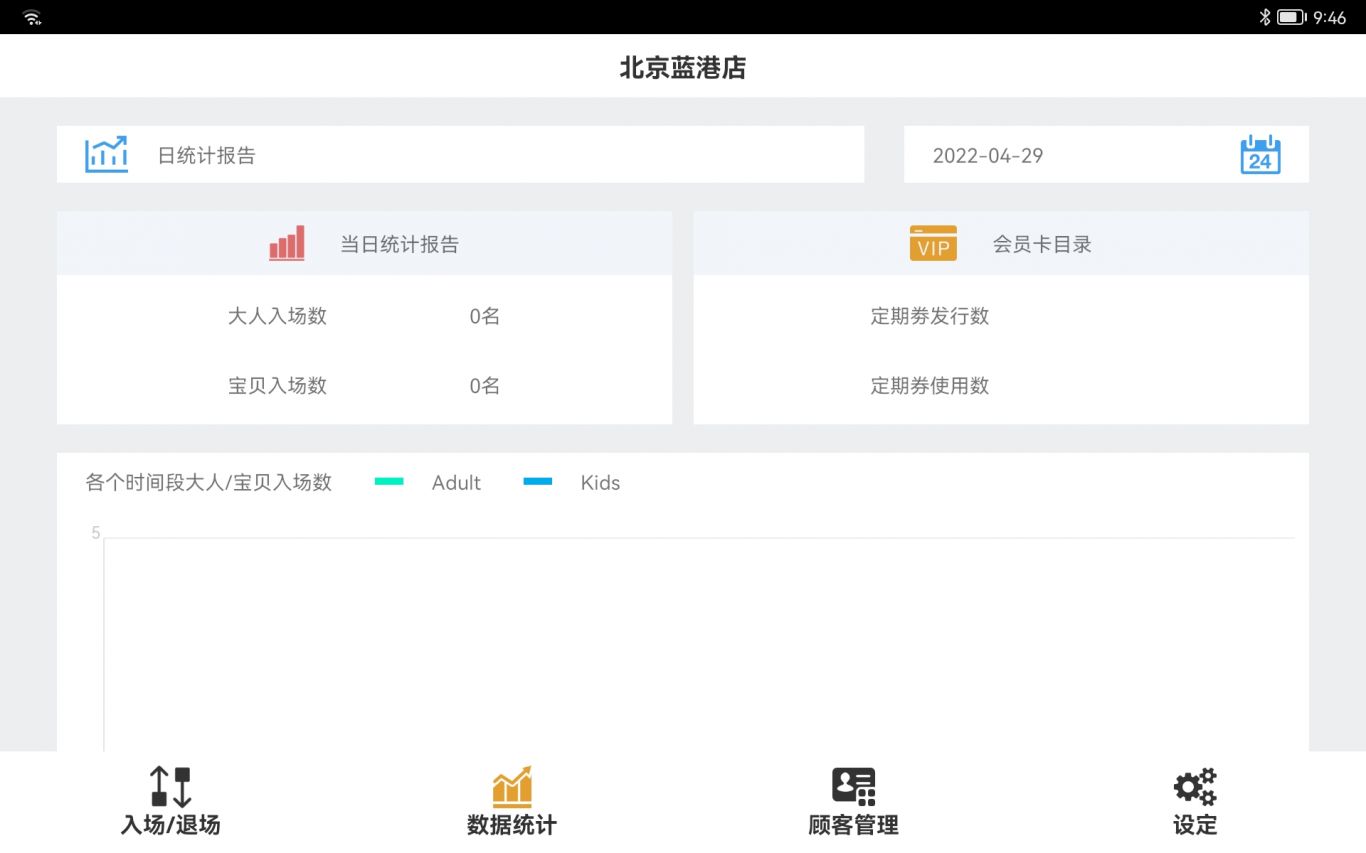Click the Kids legend label
This screenshot has width=1366, height=853.
pos(600,482)
